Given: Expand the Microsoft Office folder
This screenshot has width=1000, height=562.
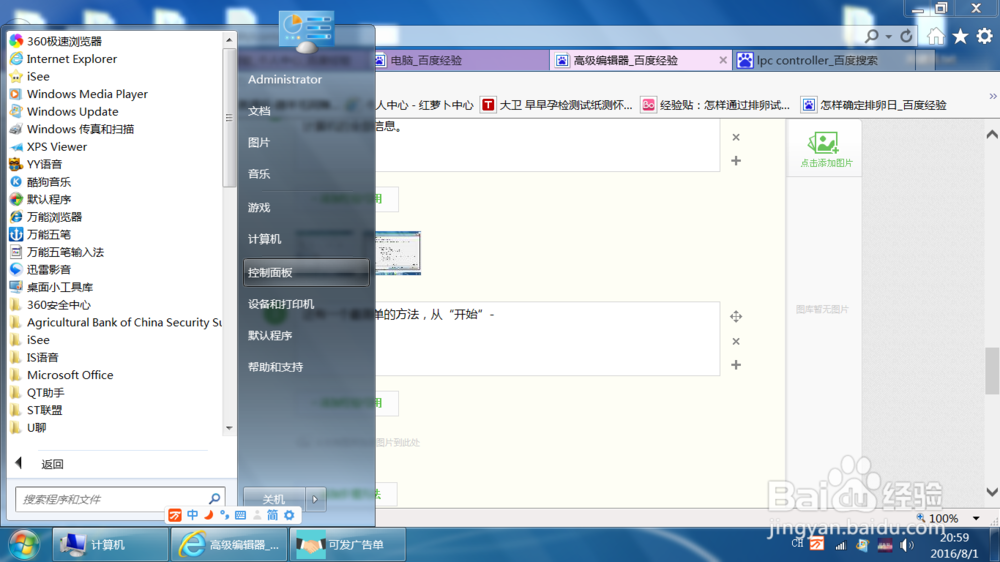Looking at the screenshot, I should point(61,375).
